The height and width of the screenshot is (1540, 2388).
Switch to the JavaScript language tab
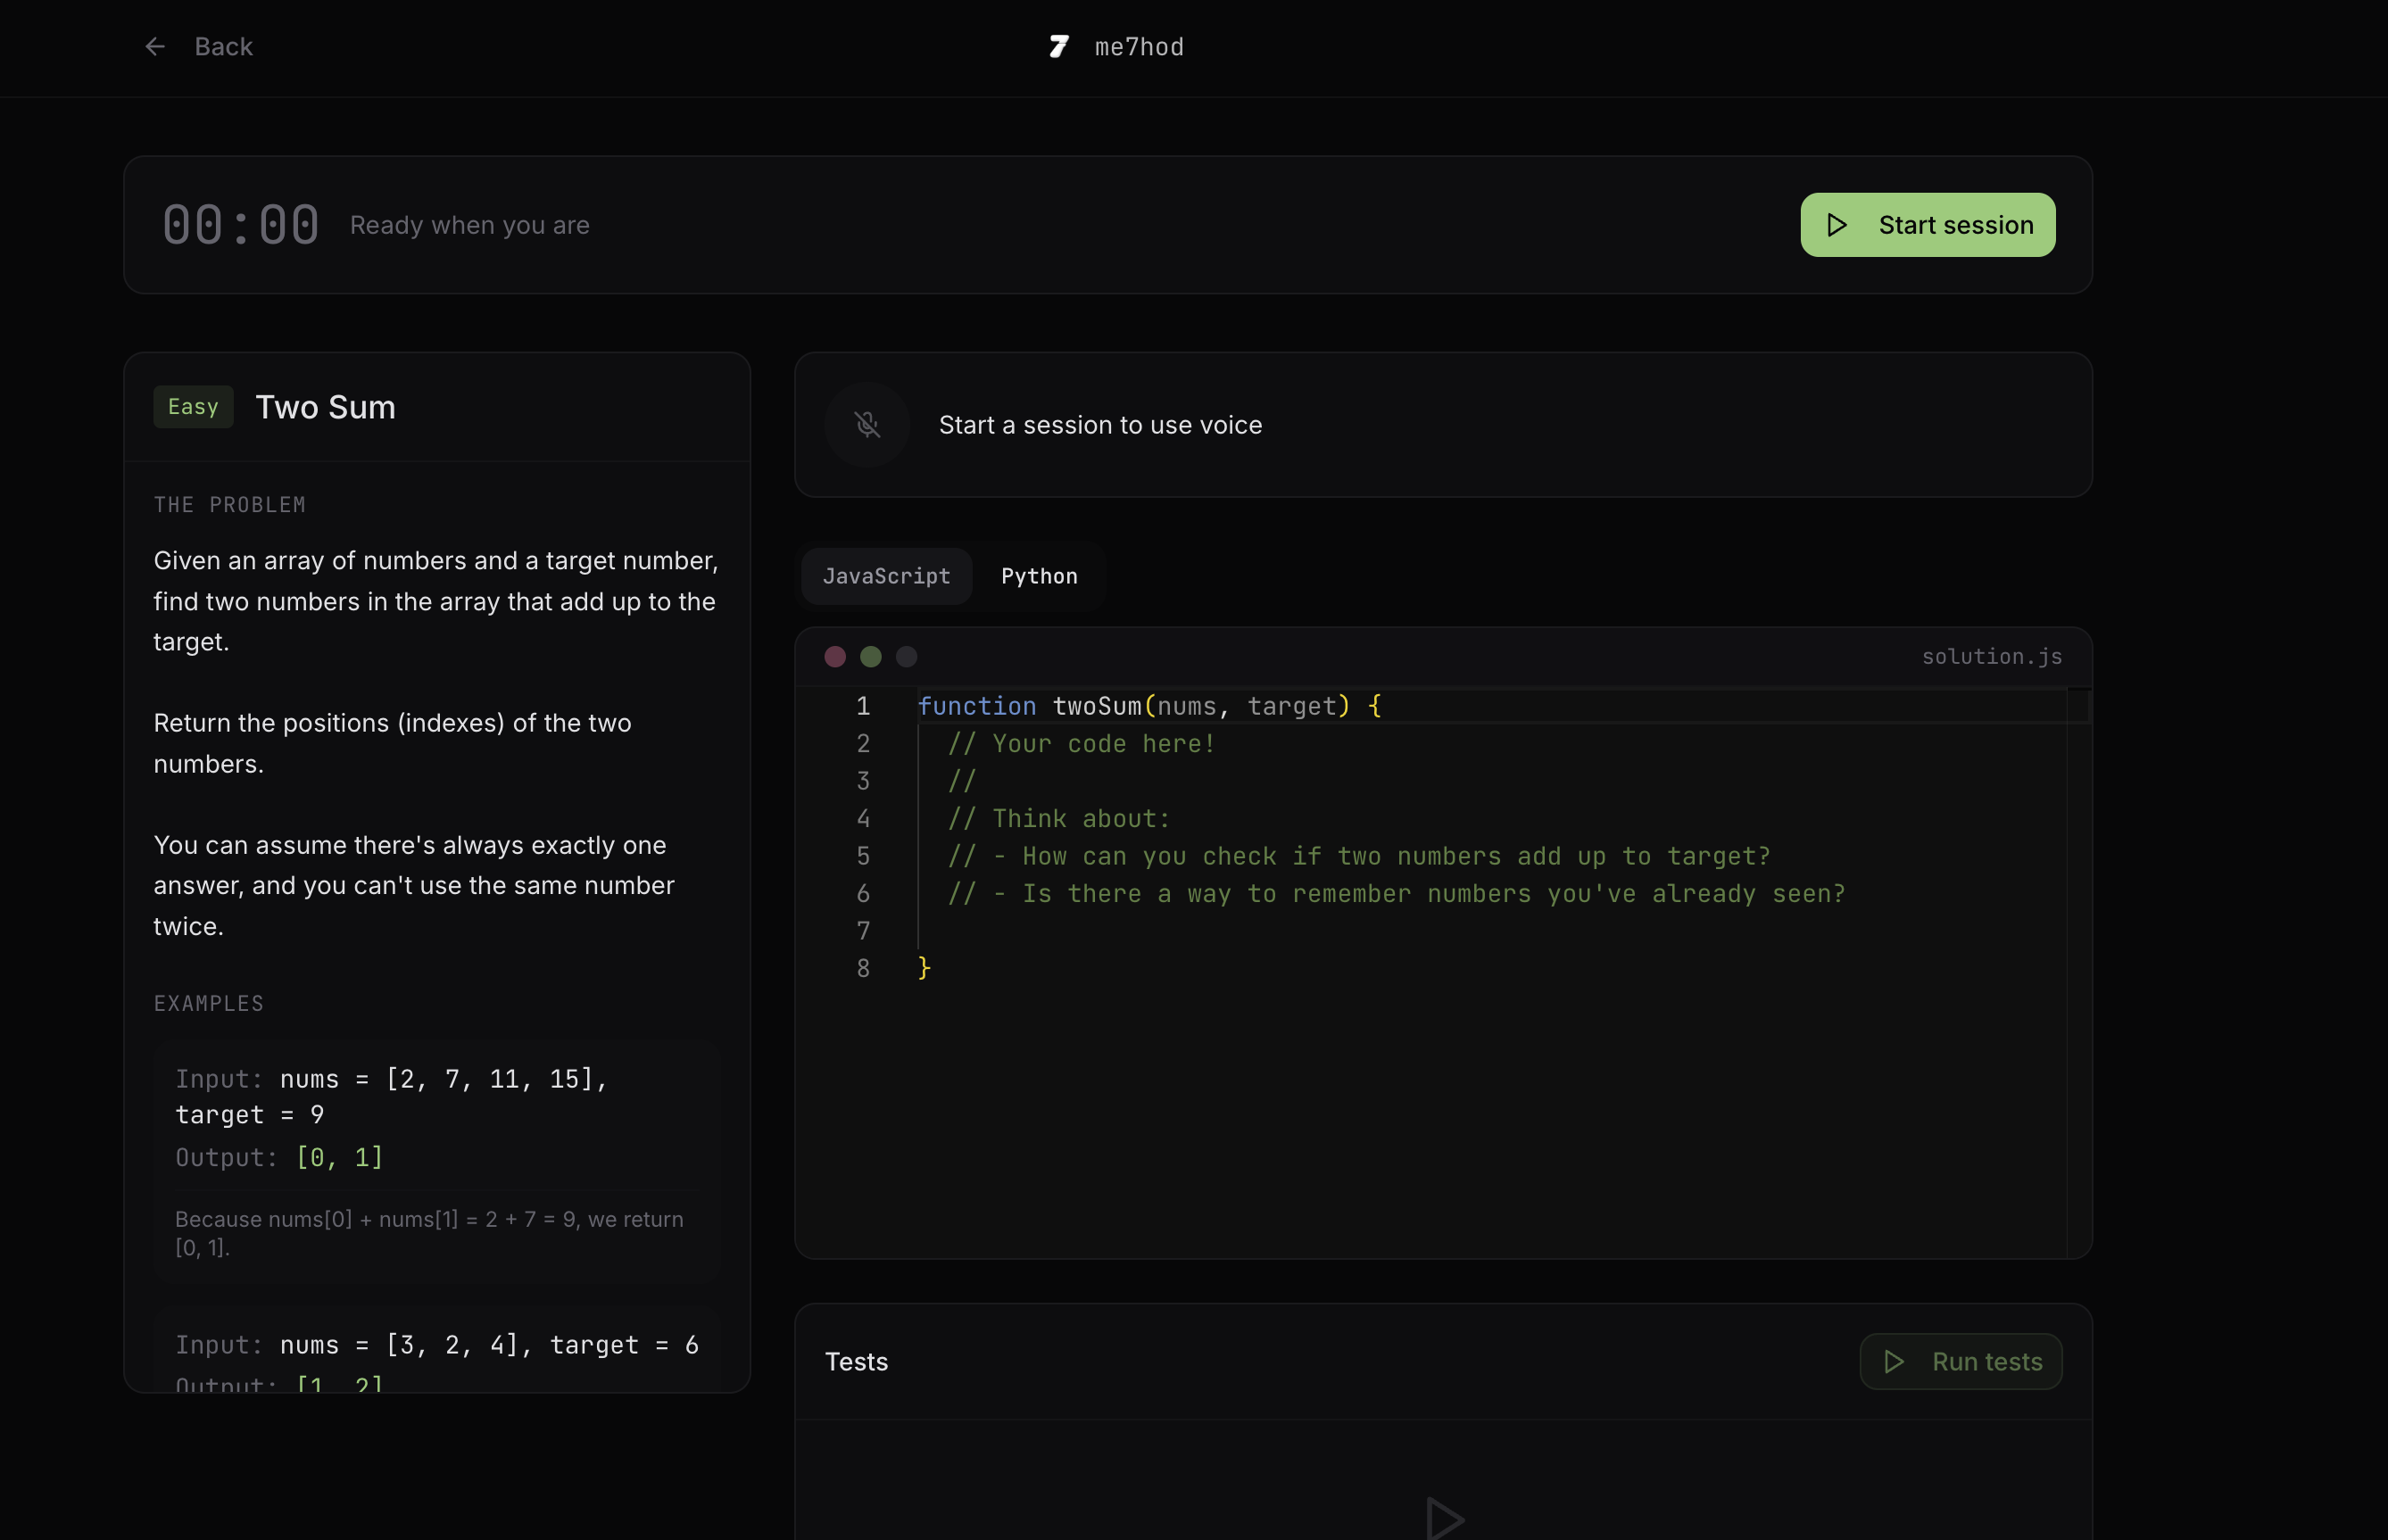(886, 576)
